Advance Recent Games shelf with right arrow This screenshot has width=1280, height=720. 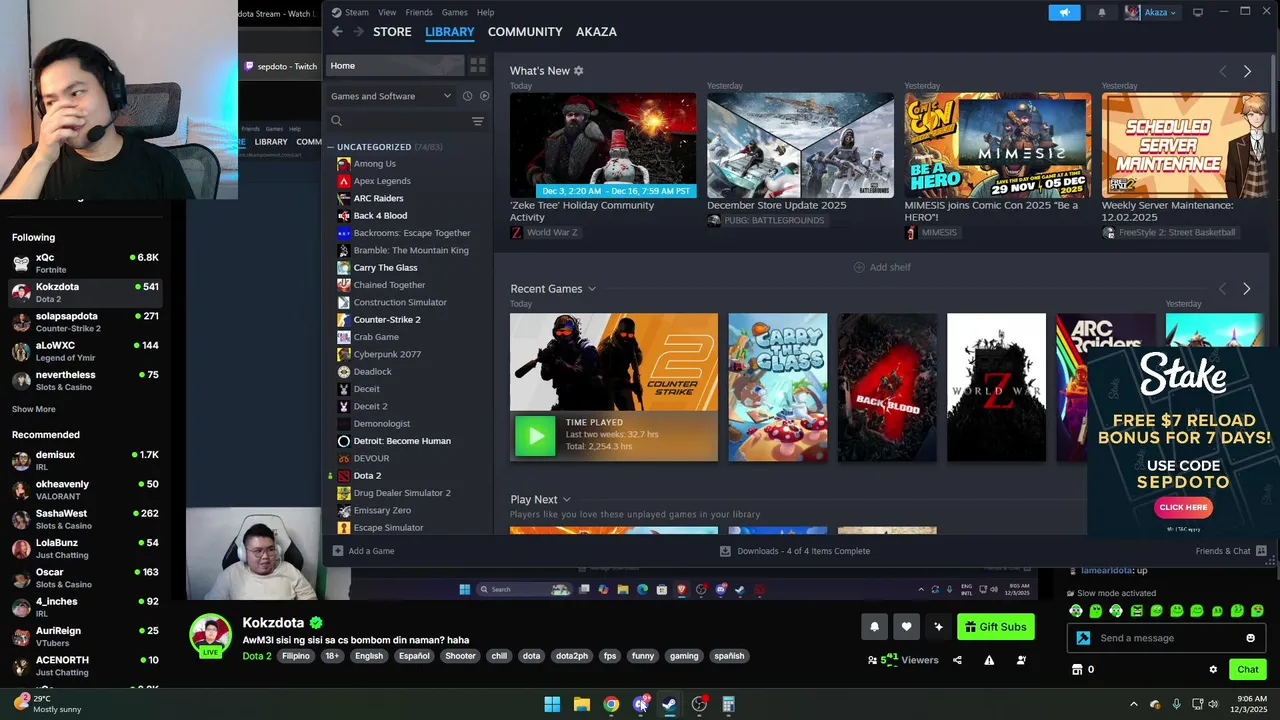[1246, 289]
